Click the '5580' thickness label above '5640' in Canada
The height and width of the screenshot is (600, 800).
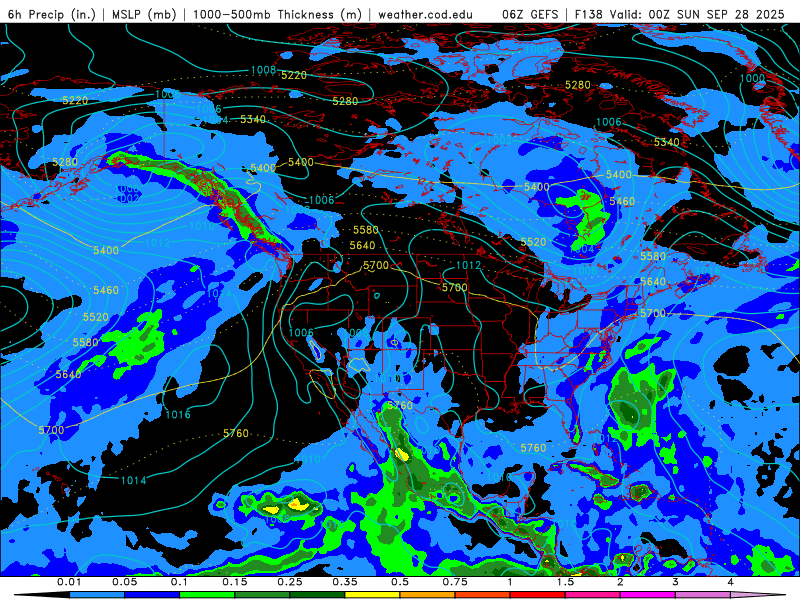[366, 230]
